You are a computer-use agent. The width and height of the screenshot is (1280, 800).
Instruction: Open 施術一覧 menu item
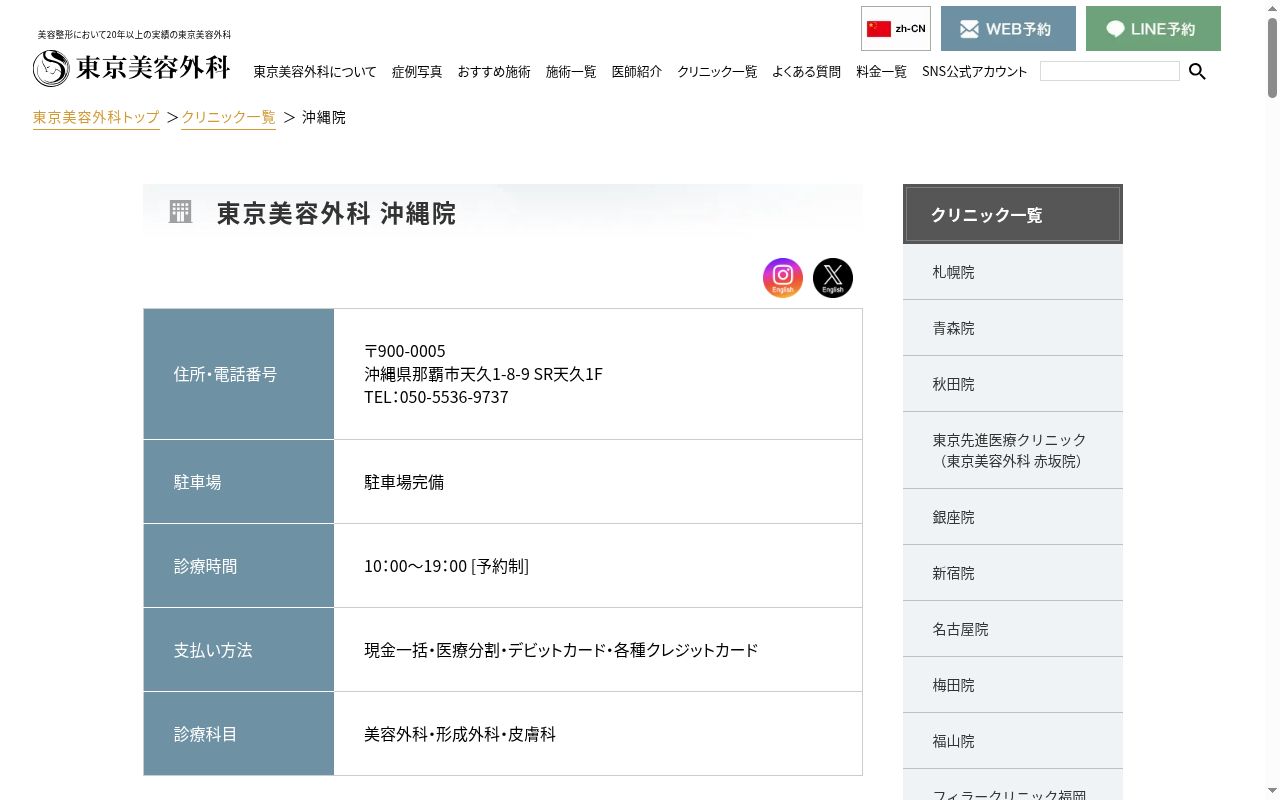pos(571,72)
